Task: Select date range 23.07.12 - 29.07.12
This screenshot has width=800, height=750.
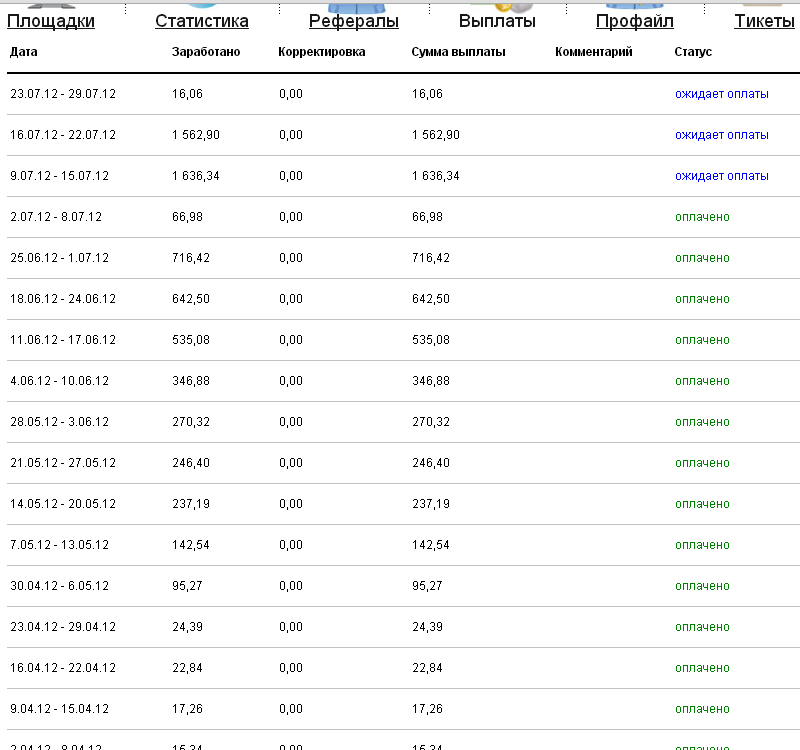Action: 63,94
